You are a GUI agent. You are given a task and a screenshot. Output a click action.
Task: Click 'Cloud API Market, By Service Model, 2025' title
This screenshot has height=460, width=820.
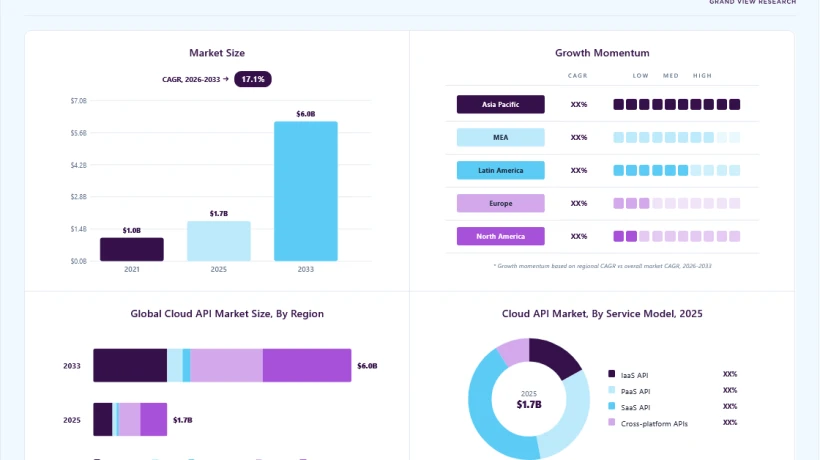coord(602,314)
